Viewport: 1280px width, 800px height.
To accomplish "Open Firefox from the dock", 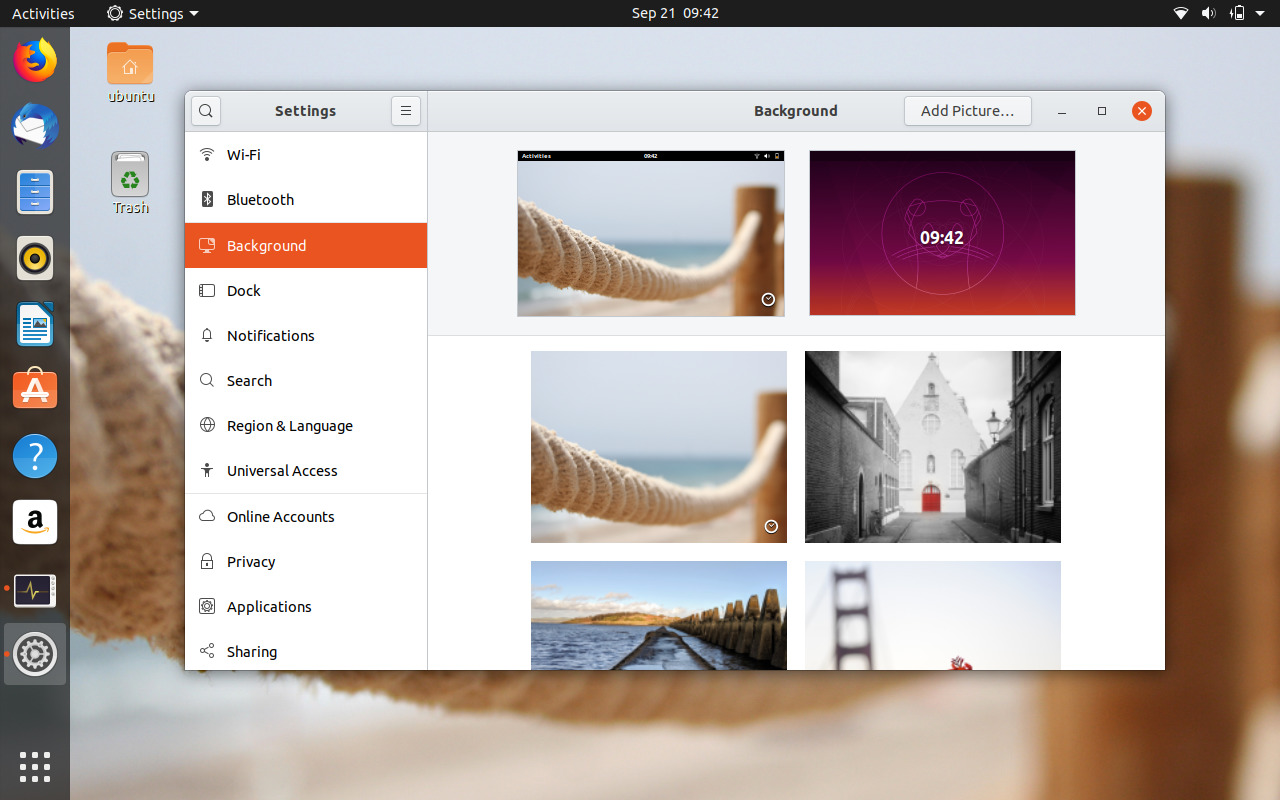I will pos(35,61).
